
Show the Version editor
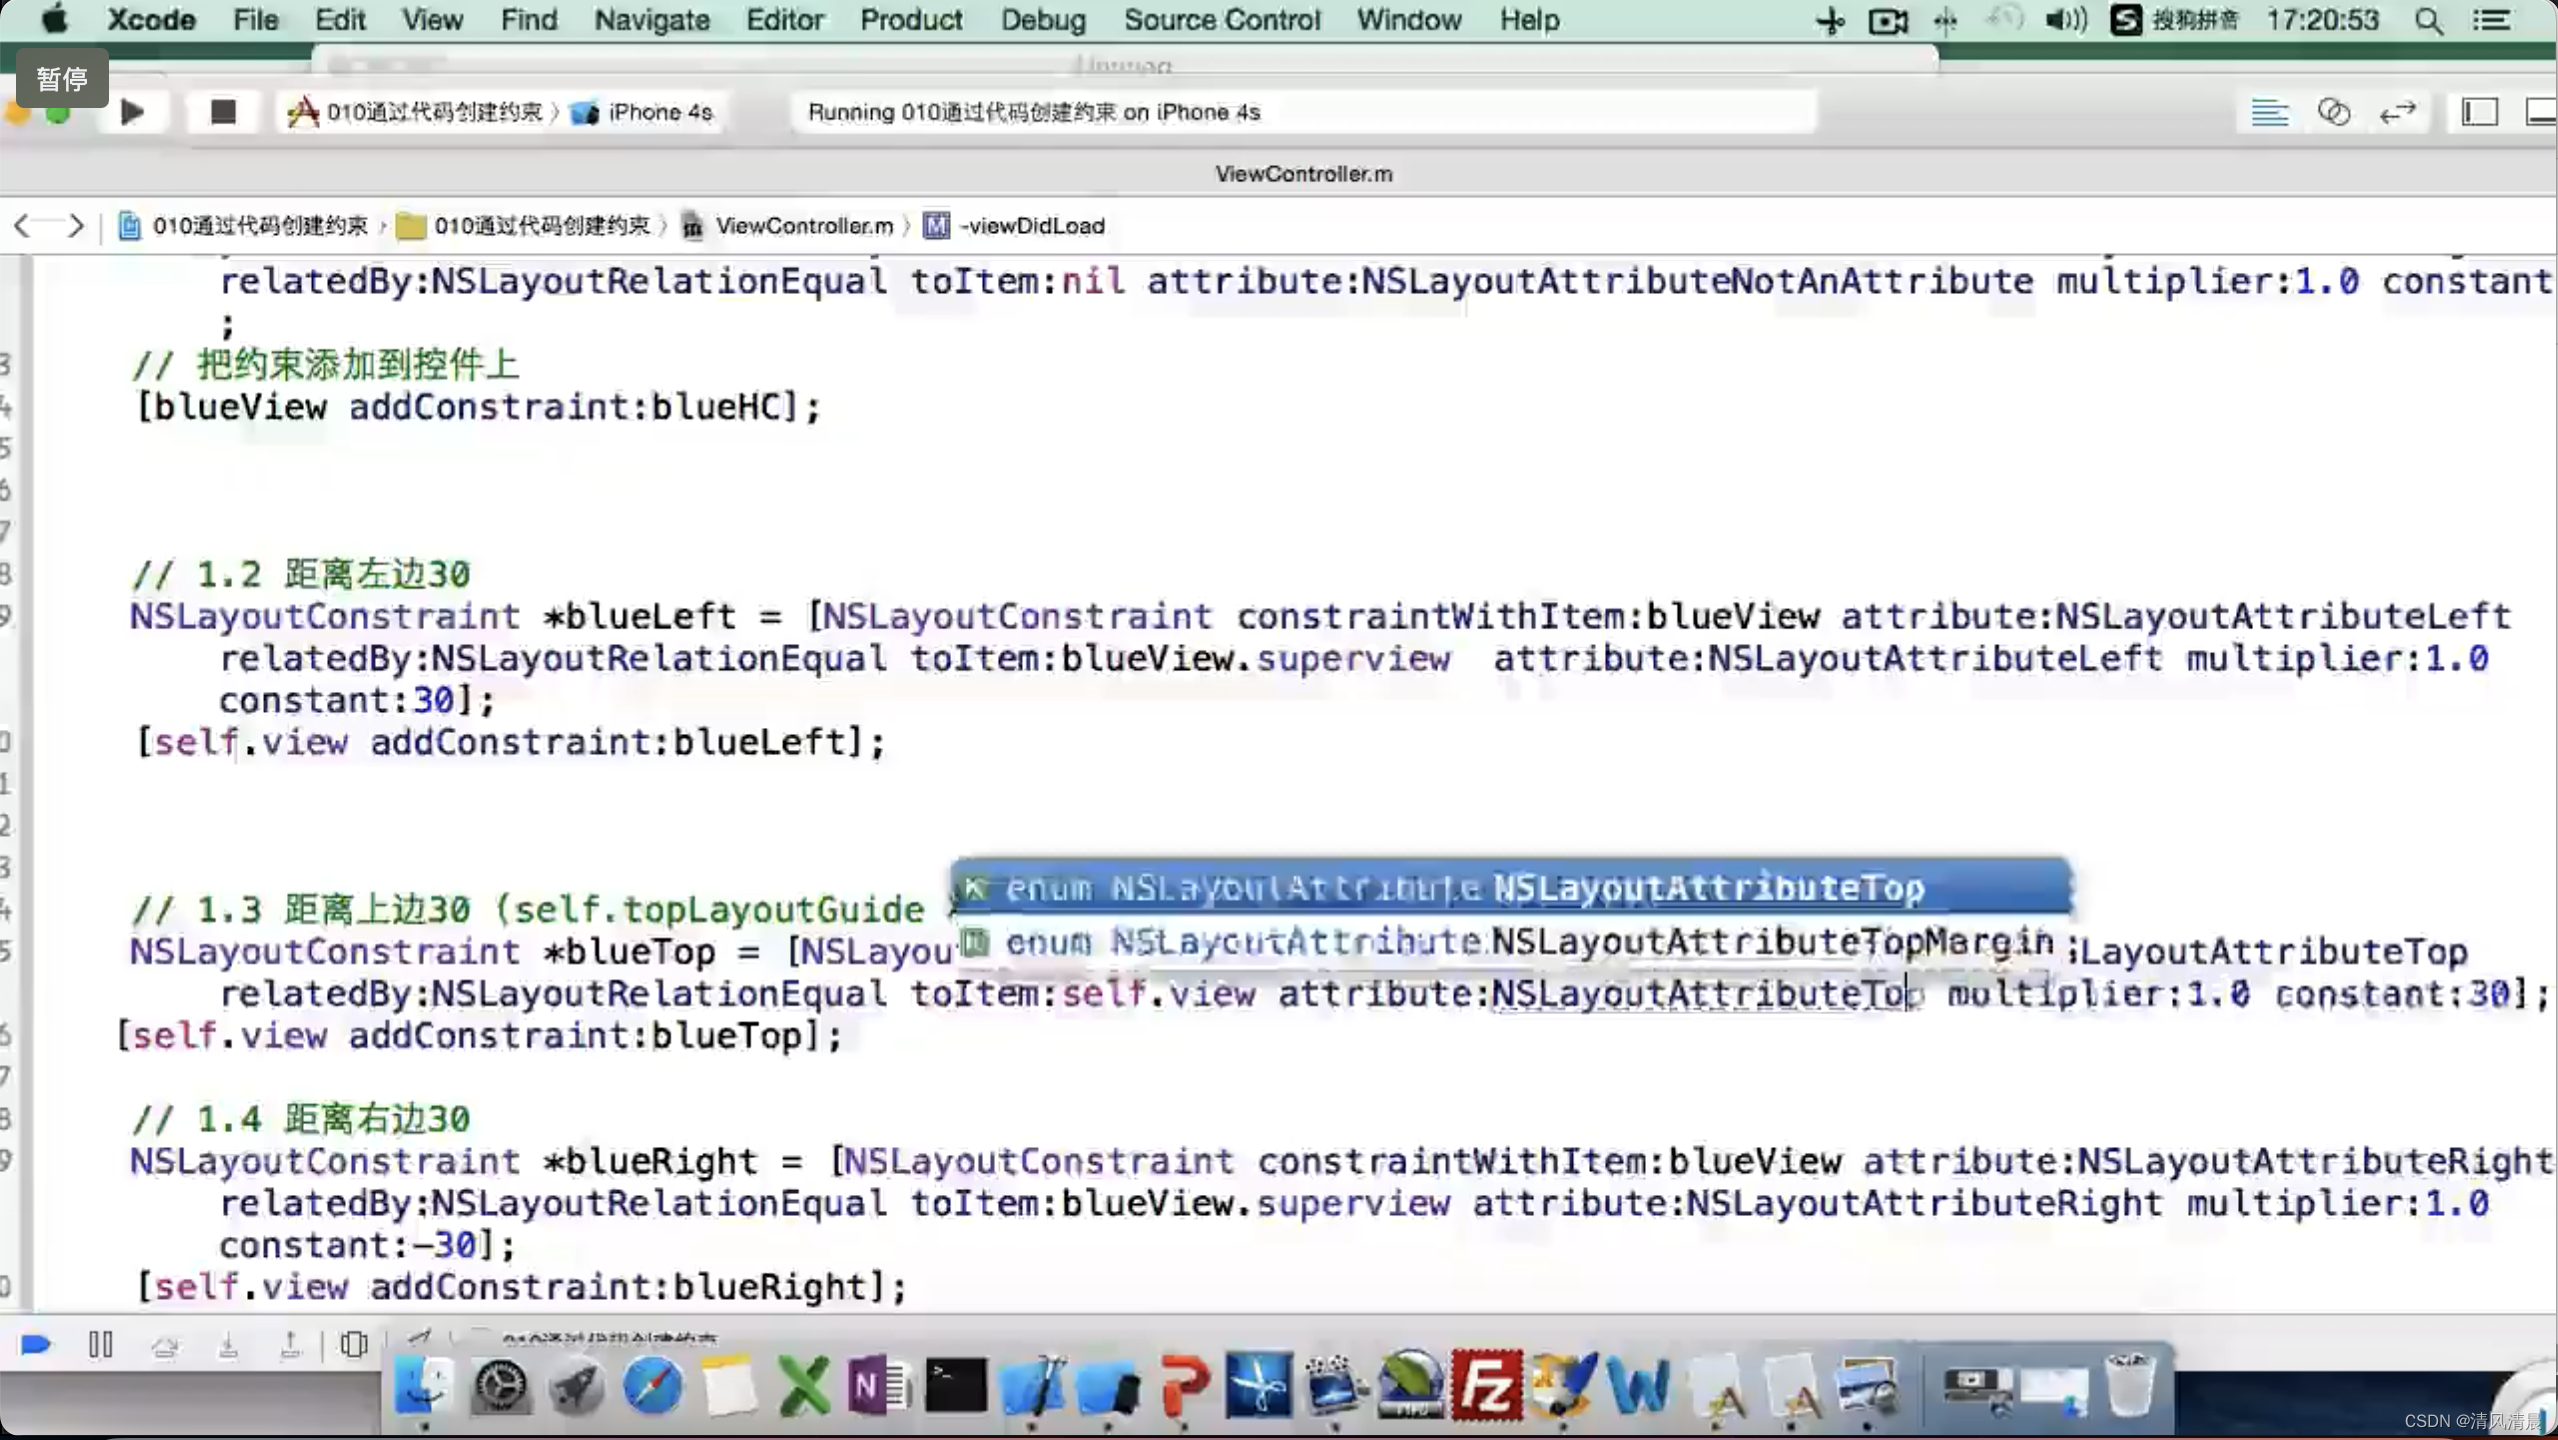tap(2398, 112)
